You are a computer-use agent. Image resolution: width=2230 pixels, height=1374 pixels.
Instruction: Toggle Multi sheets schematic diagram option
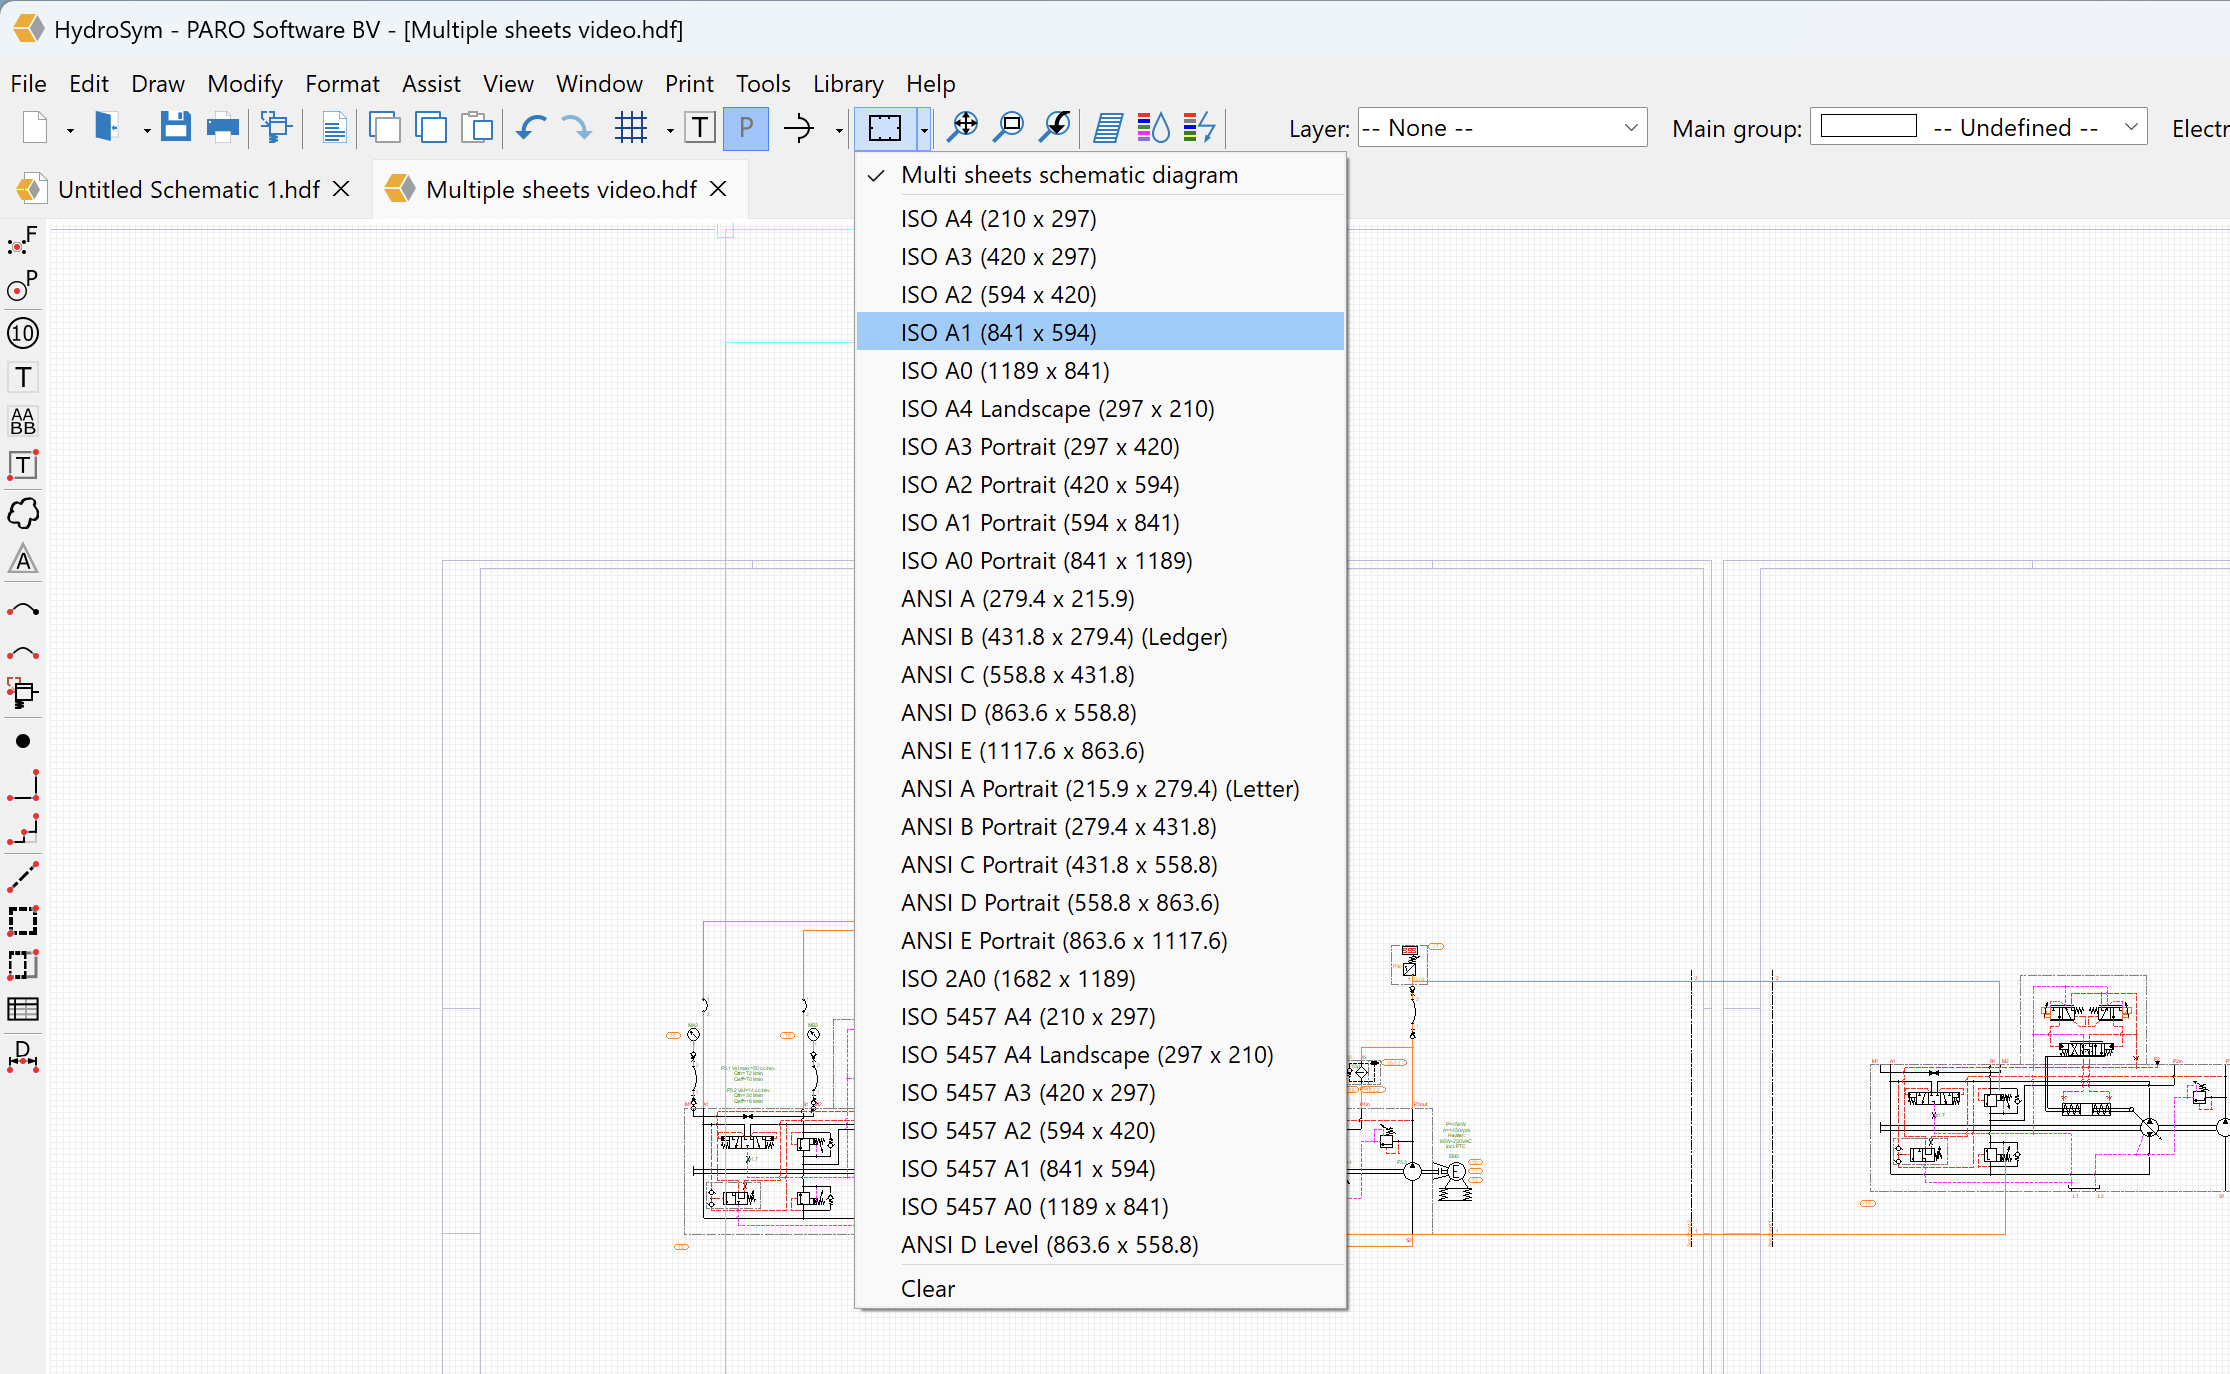[x=1069, y=175]
